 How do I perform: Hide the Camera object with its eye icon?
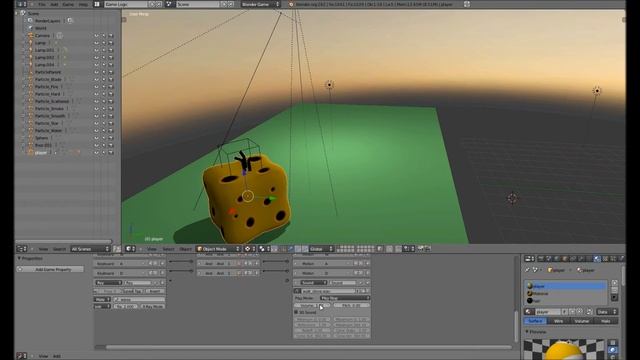click(96, 36)
